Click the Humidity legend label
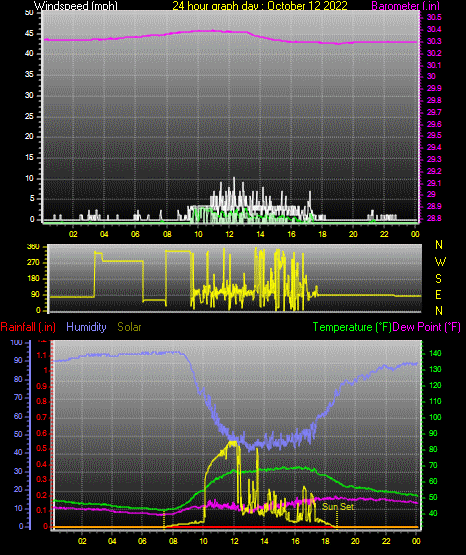The image size is (466, 555). [86, 327]
